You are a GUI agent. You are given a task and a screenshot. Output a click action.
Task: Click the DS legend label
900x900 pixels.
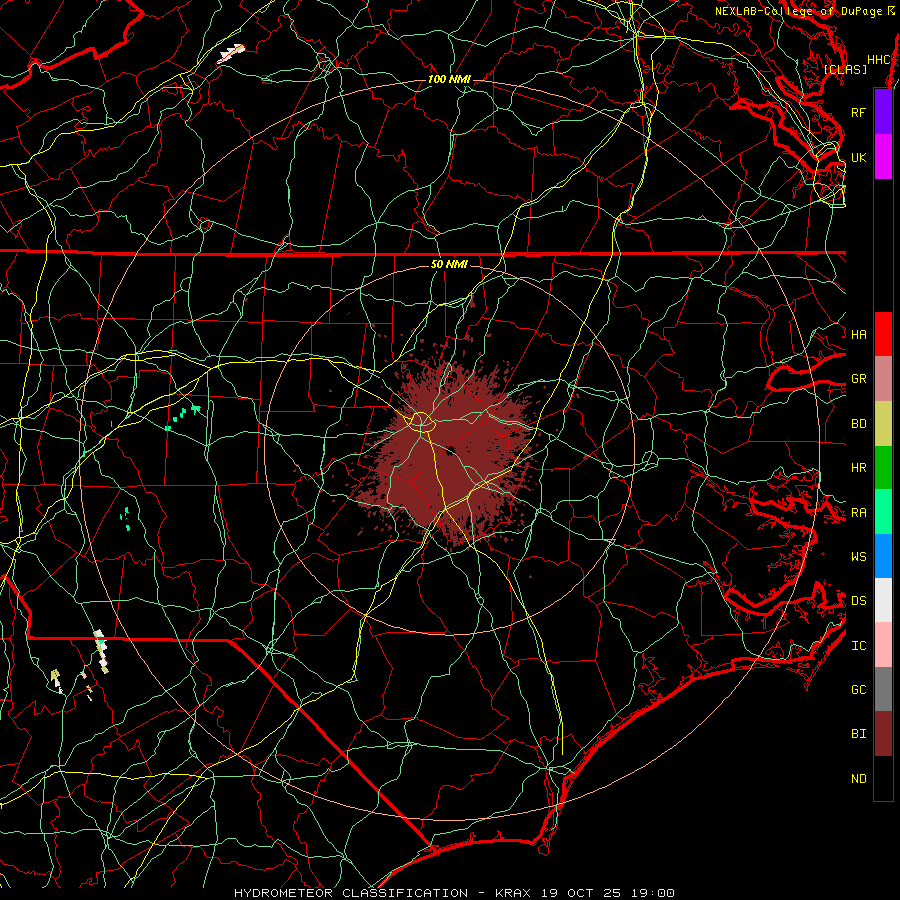(858, 601)
